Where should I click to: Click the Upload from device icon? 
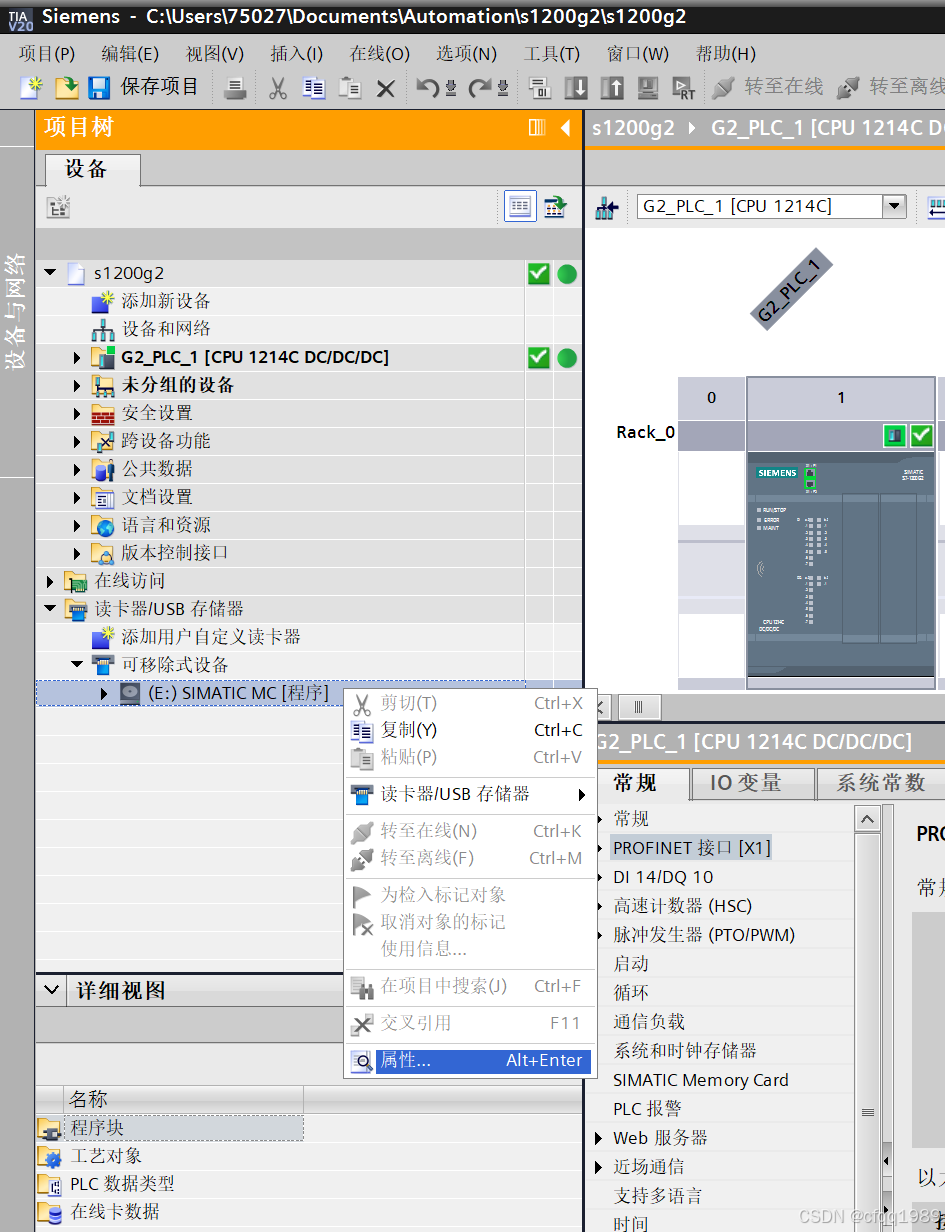pyautogui.click(x=612, y=88)
